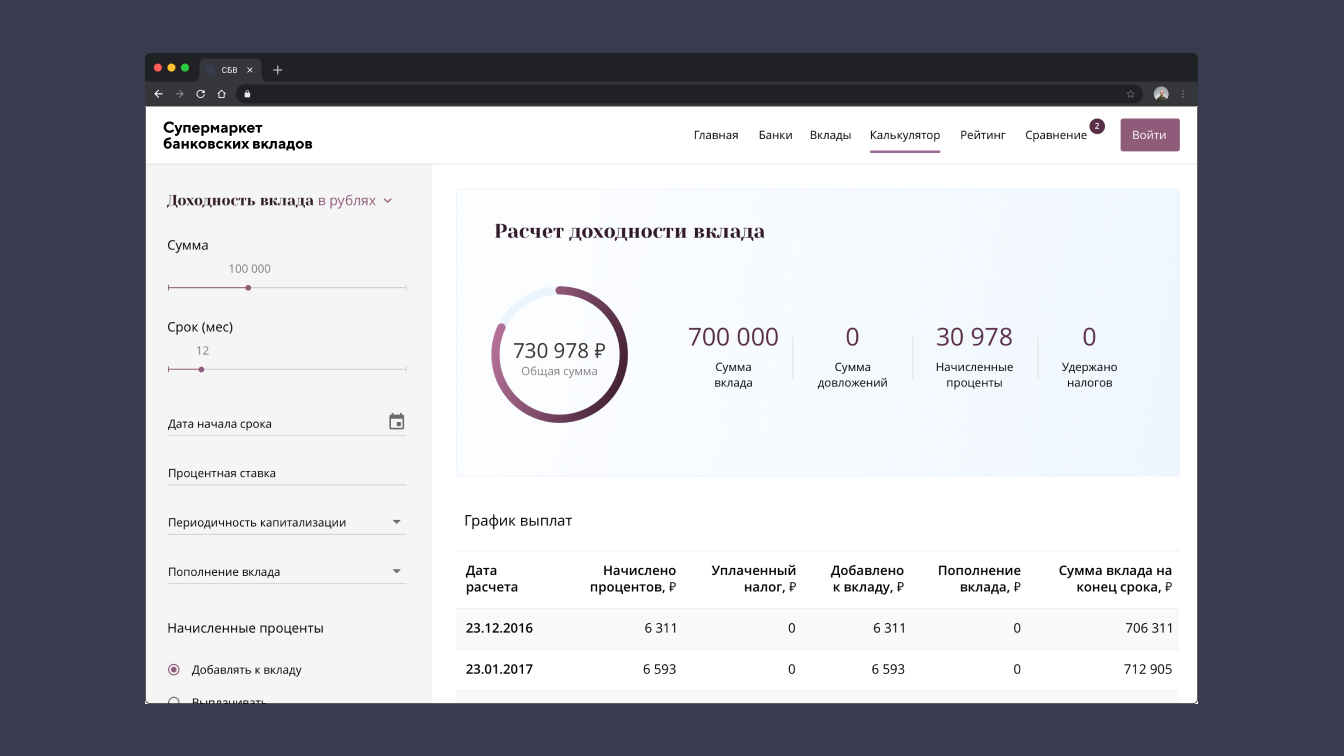Select the Добавлять к вкладу radio option
Screen dimensions: 1344x756
coord(174,670)
